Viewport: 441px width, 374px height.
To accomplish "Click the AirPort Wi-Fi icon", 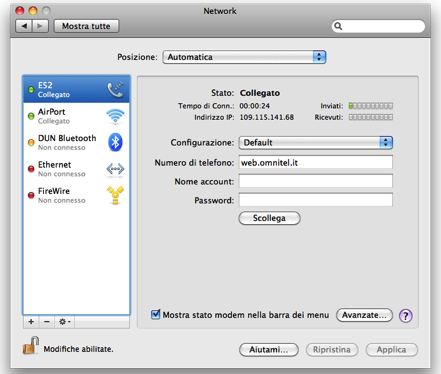I will pyautogui.click(x=115, y=116).
